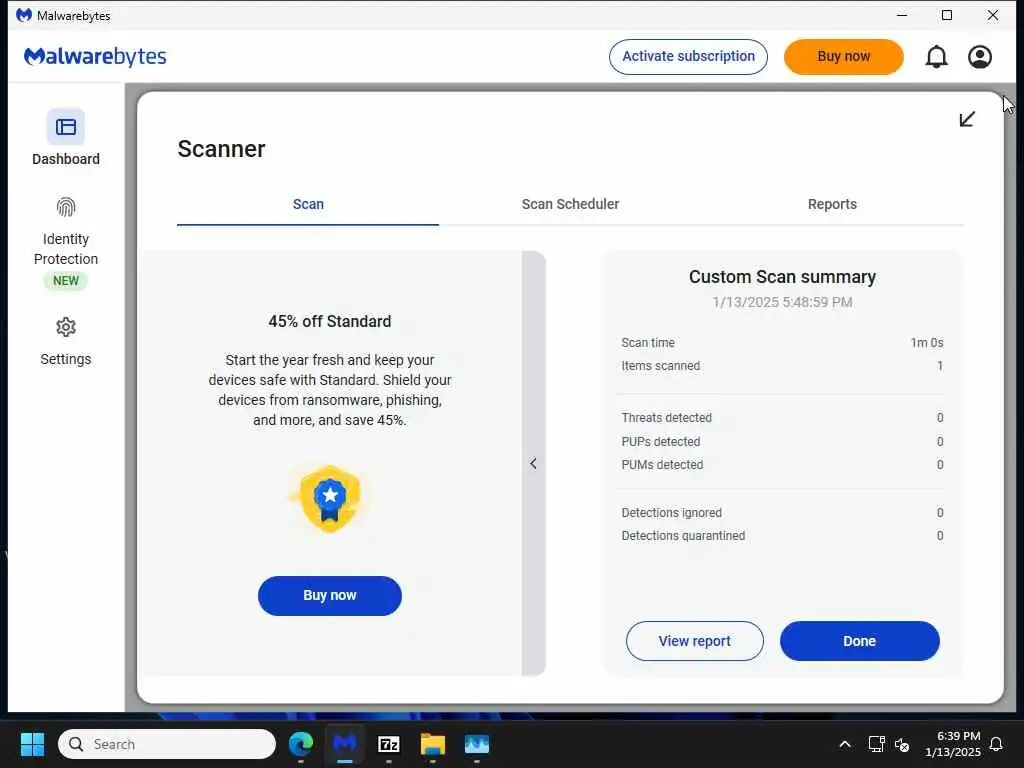
Task: Click the gold shield badge image
Action: point(330,499)
